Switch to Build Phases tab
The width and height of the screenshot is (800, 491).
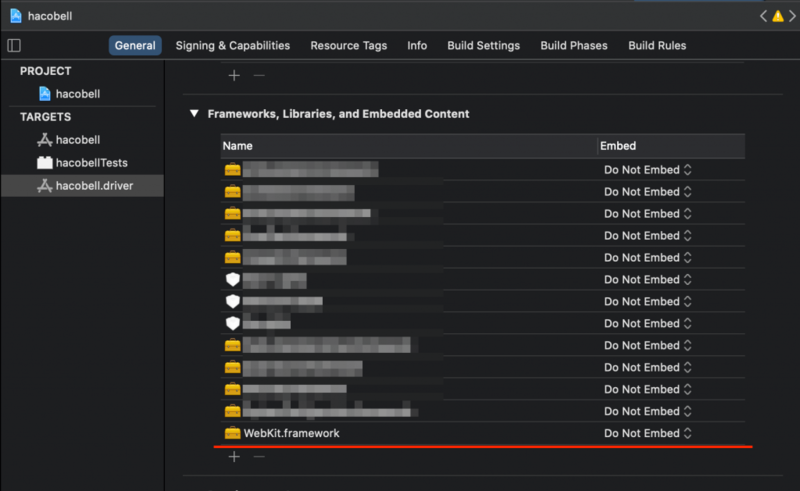(574, 45)
